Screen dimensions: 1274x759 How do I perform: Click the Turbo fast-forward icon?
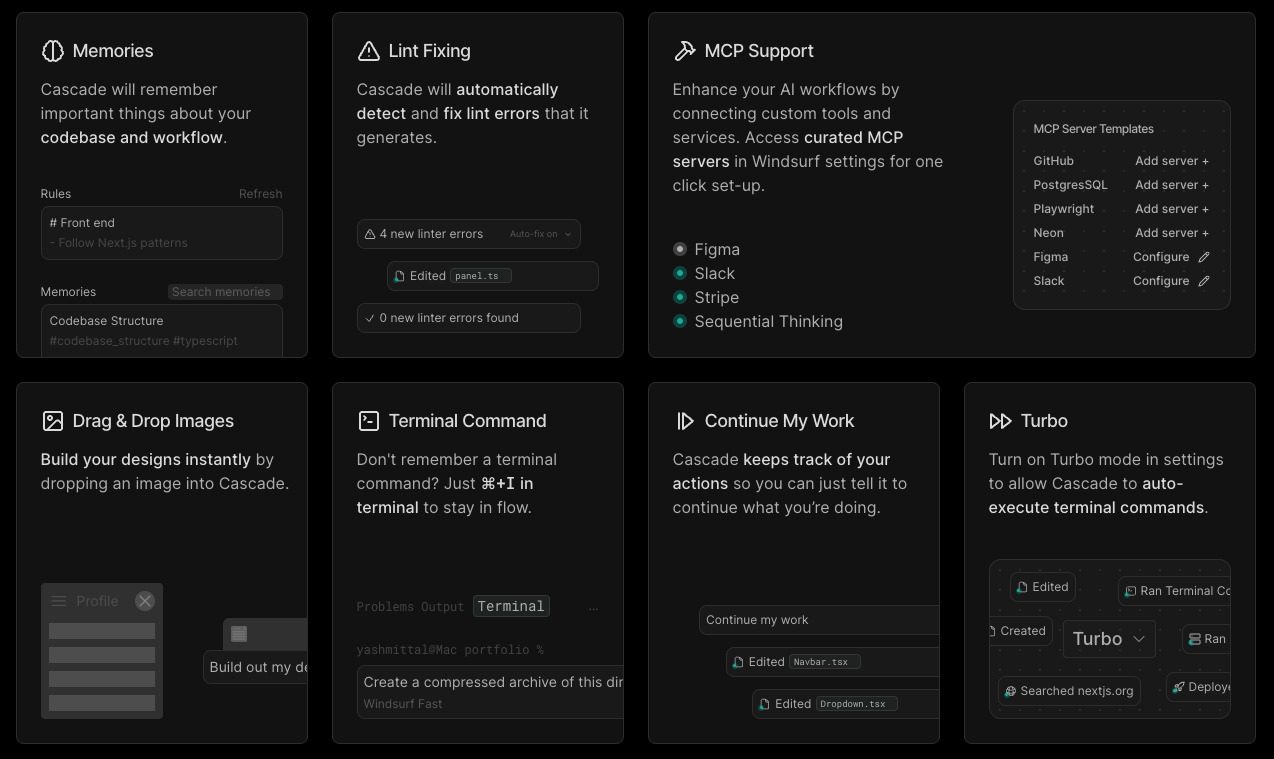tap(1000, 421)
